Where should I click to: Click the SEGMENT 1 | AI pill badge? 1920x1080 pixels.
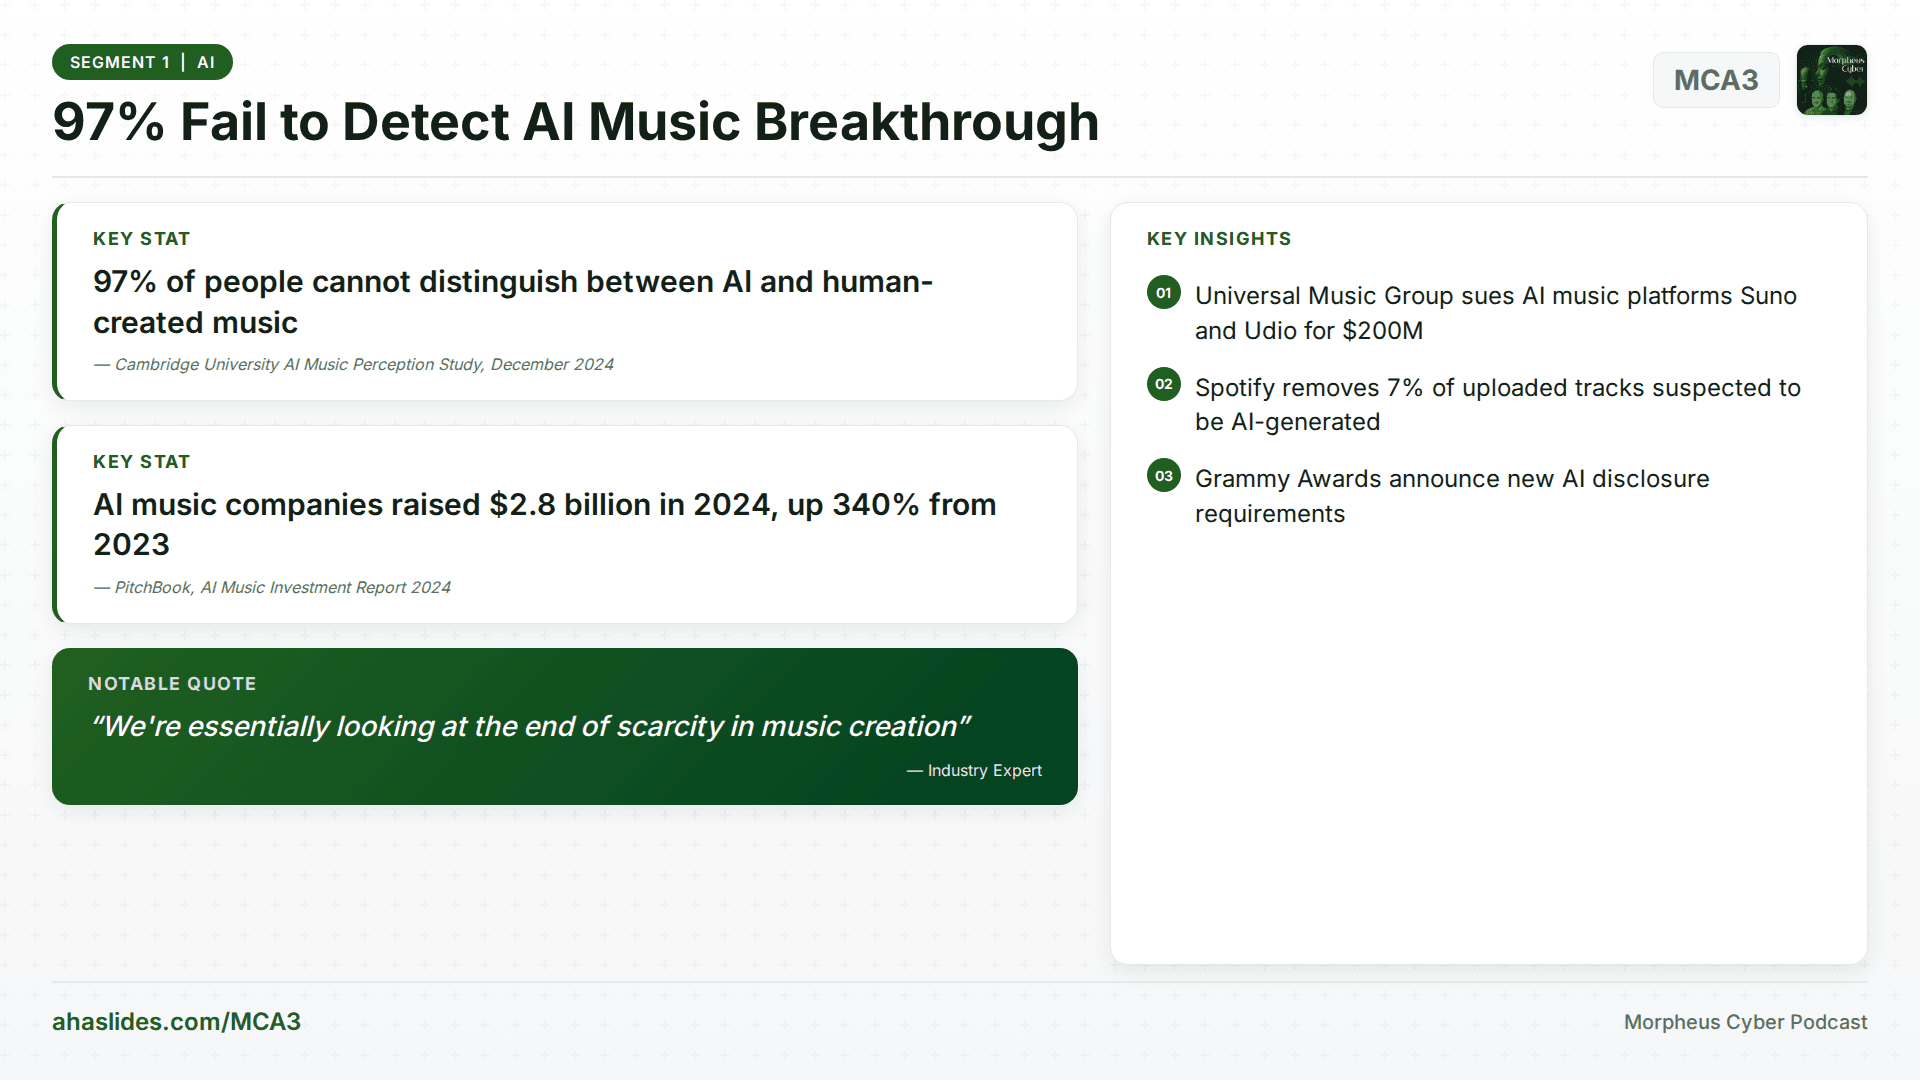(142, 61)
